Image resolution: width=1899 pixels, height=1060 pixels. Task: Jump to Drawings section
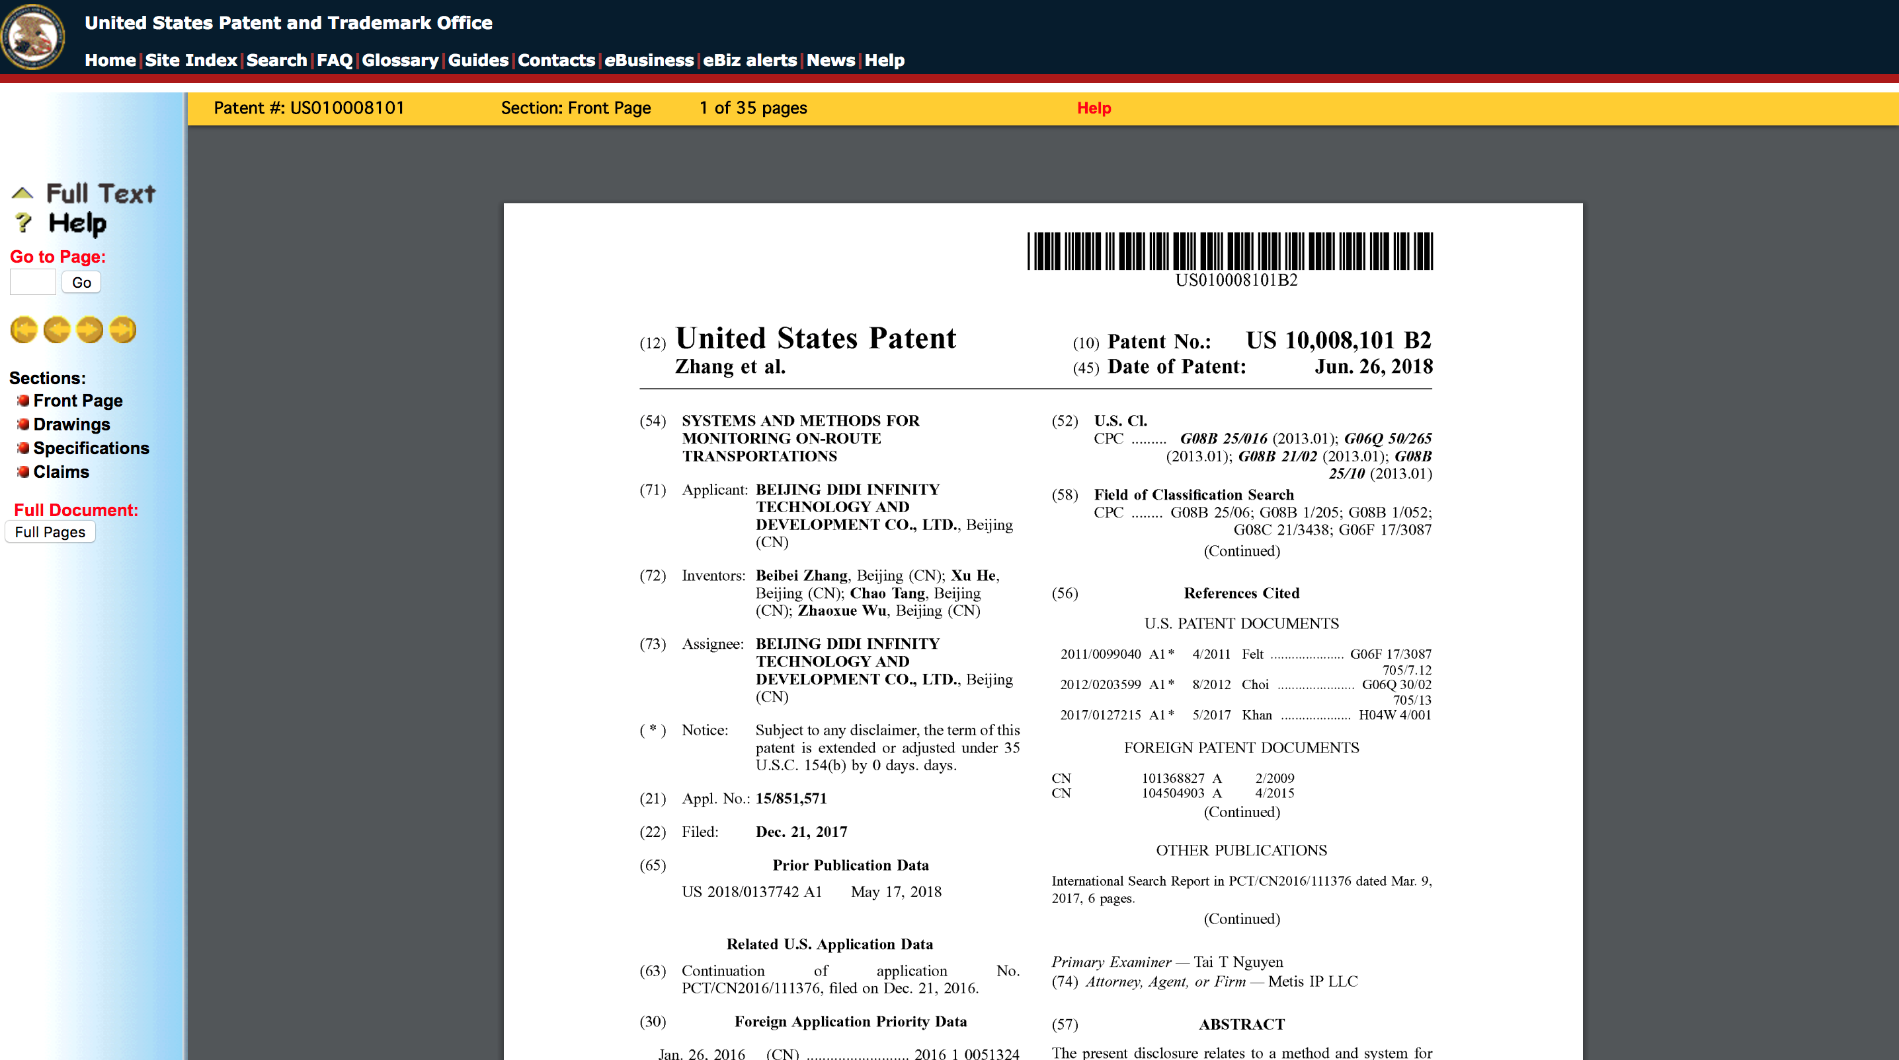point(72,424)
